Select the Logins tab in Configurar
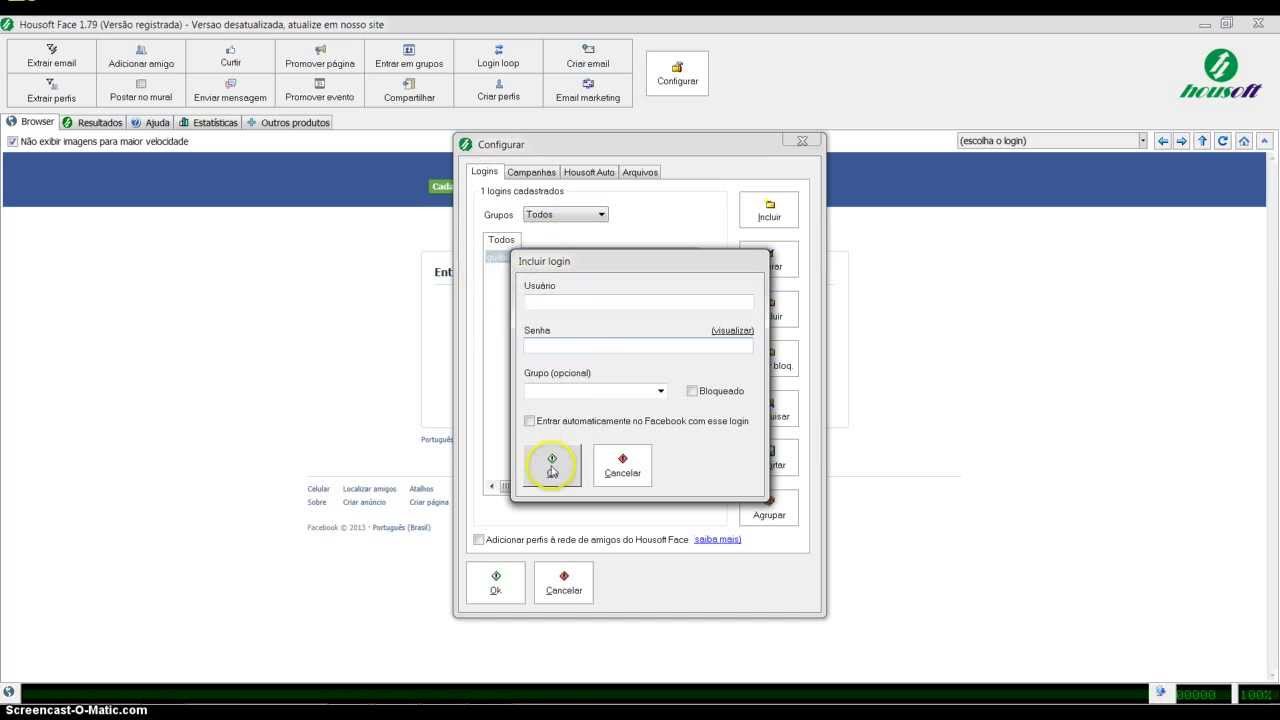The image size is (1280, 720). pos(485,172)
